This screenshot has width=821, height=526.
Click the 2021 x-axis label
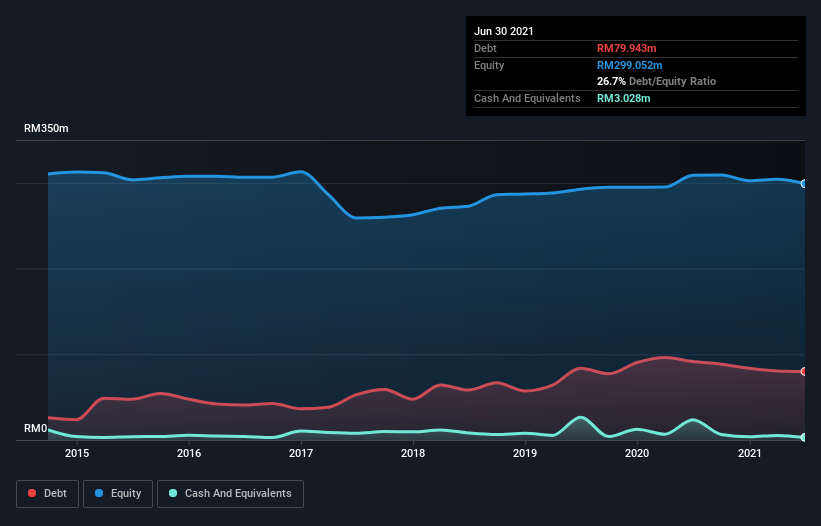coord(749,453)
